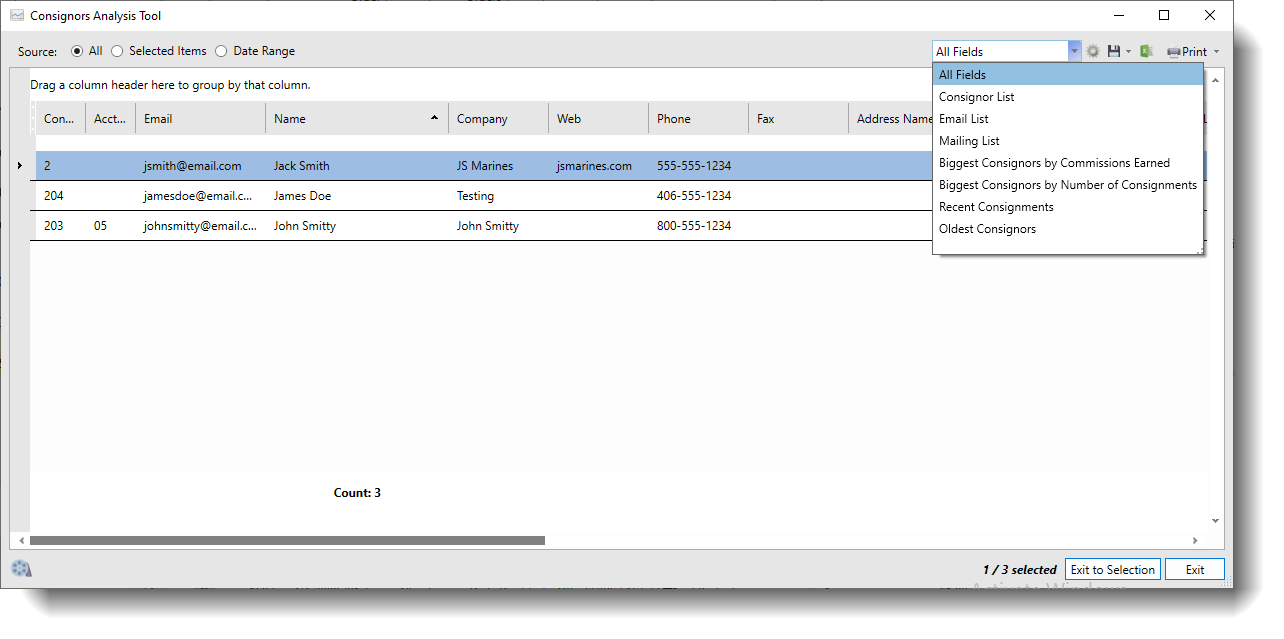Click the phone cell 800-555-1234
1284x639 pixels.
tap(698, 226)
